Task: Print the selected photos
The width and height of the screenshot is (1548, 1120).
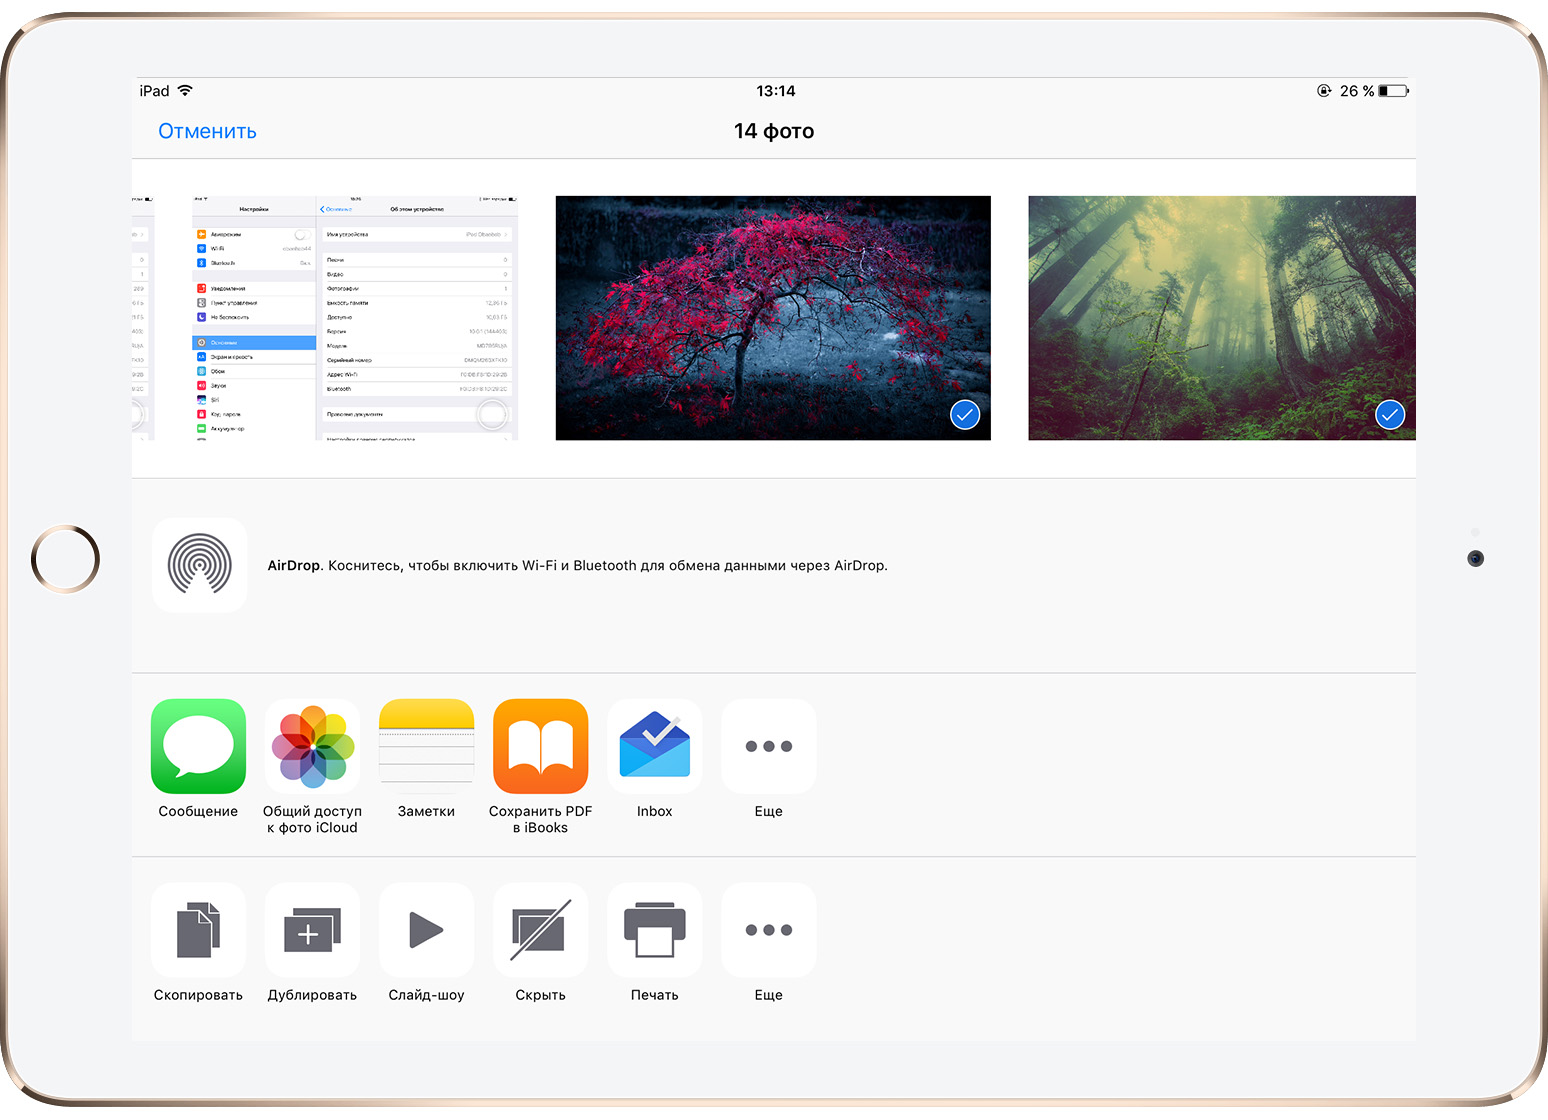Action: click(x=654, y=930)
